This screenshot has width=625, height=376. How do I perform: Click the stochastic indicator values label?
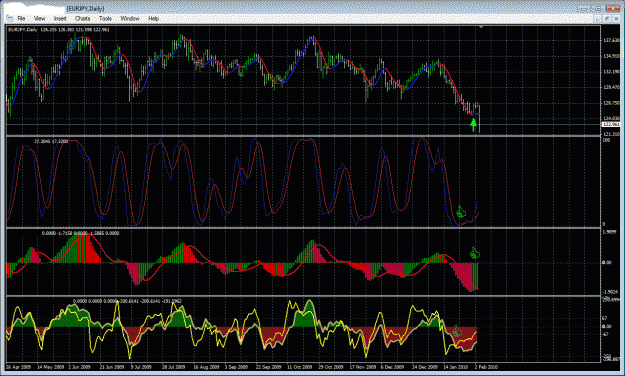coord(51,141)
